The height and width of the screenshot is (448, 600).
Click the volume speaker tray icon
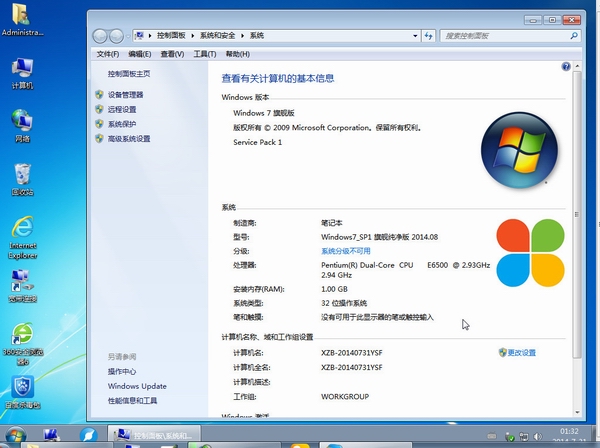(x=538, y=436)
